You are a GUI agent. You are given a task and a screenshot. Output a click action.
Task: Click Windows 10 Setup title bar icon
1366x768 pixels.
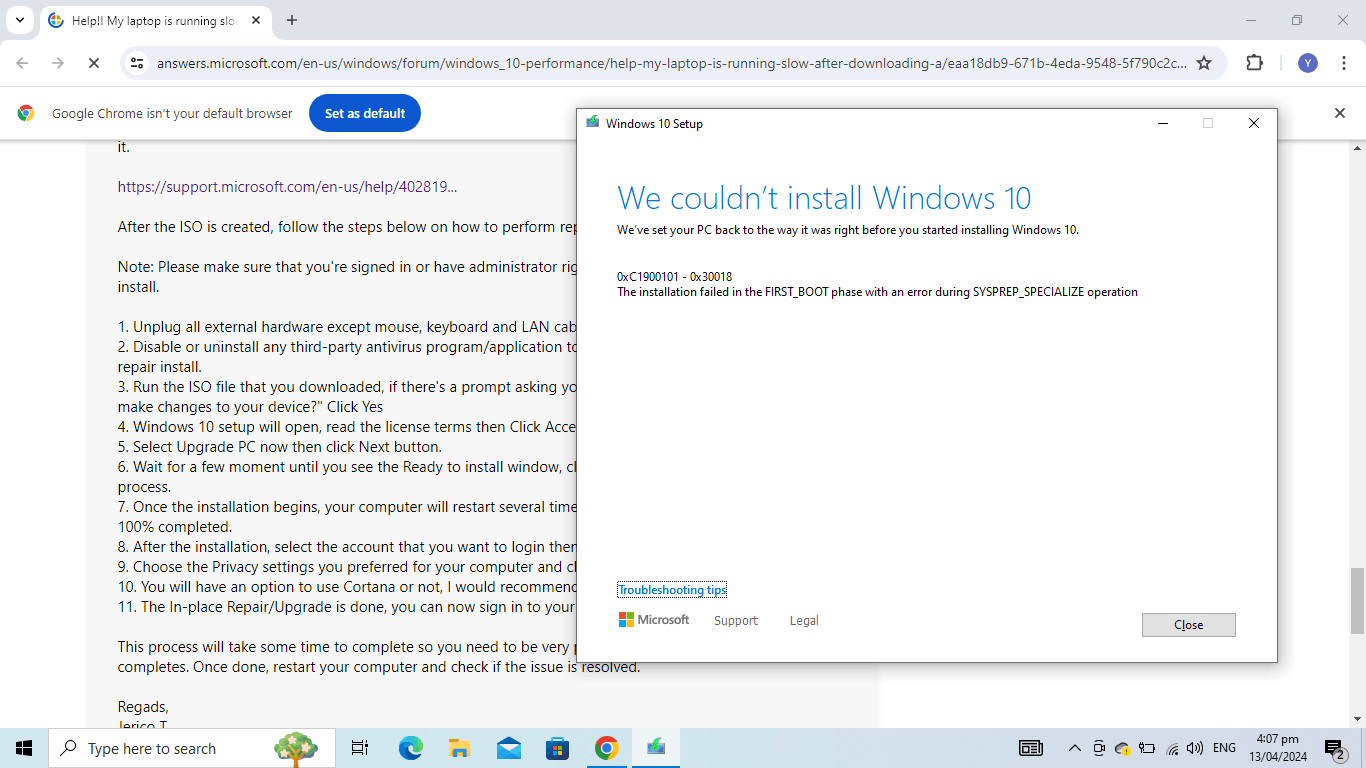pos(593,123)
